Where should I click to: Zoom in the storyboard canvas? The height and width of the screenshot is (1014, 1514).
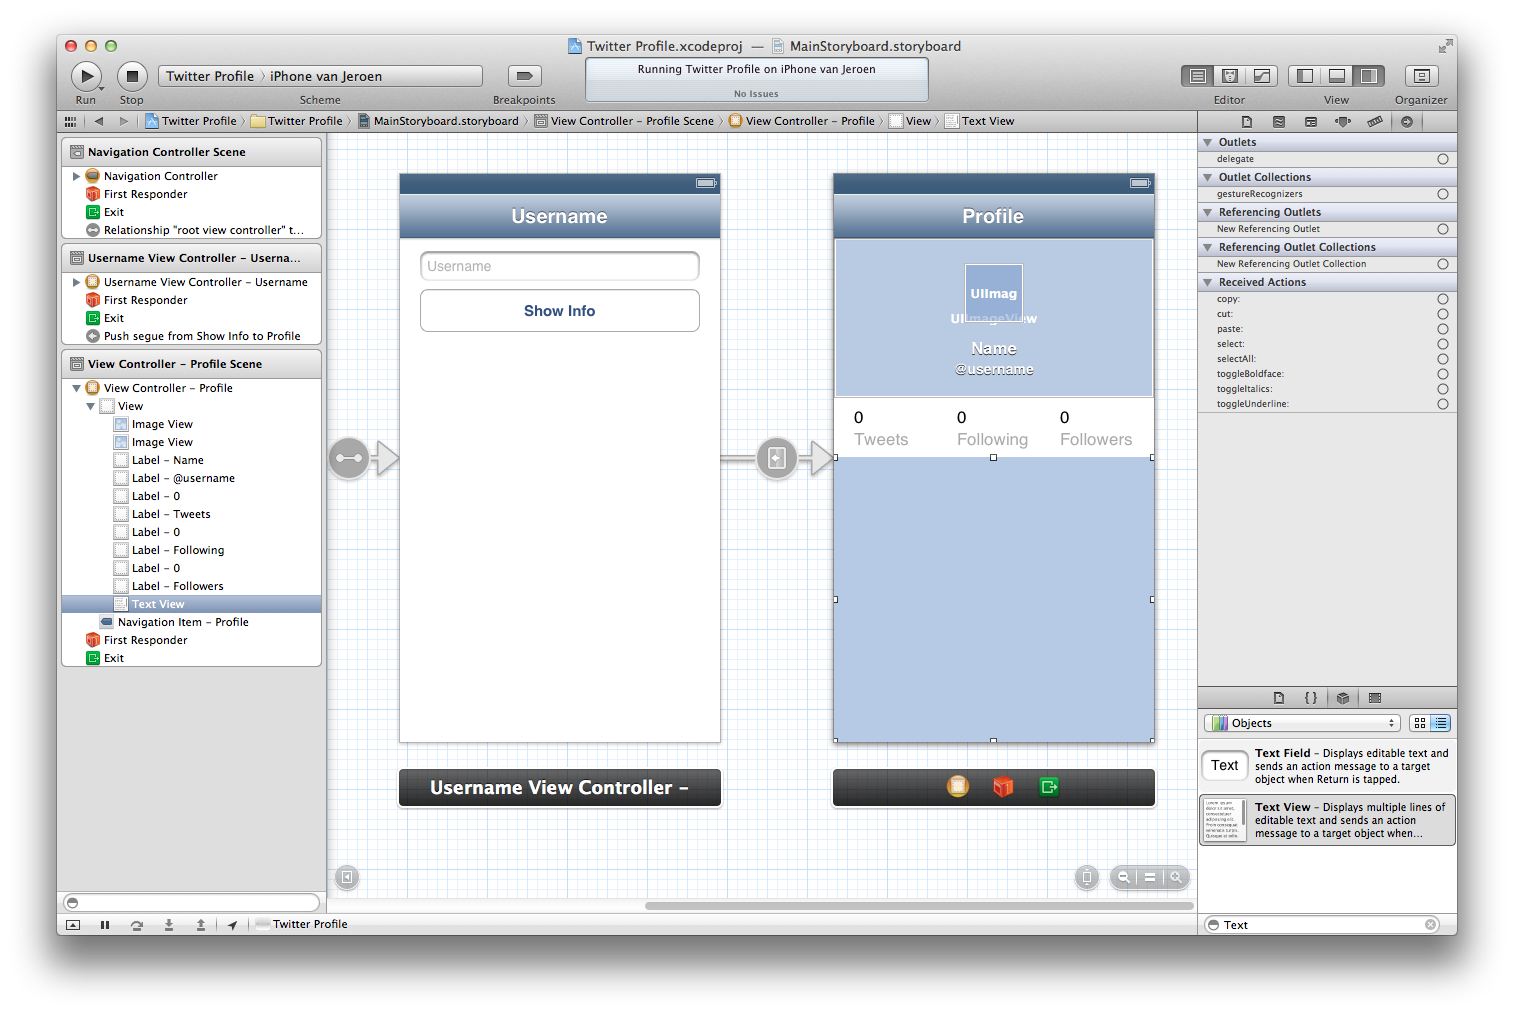click(x=1177, y=877)
